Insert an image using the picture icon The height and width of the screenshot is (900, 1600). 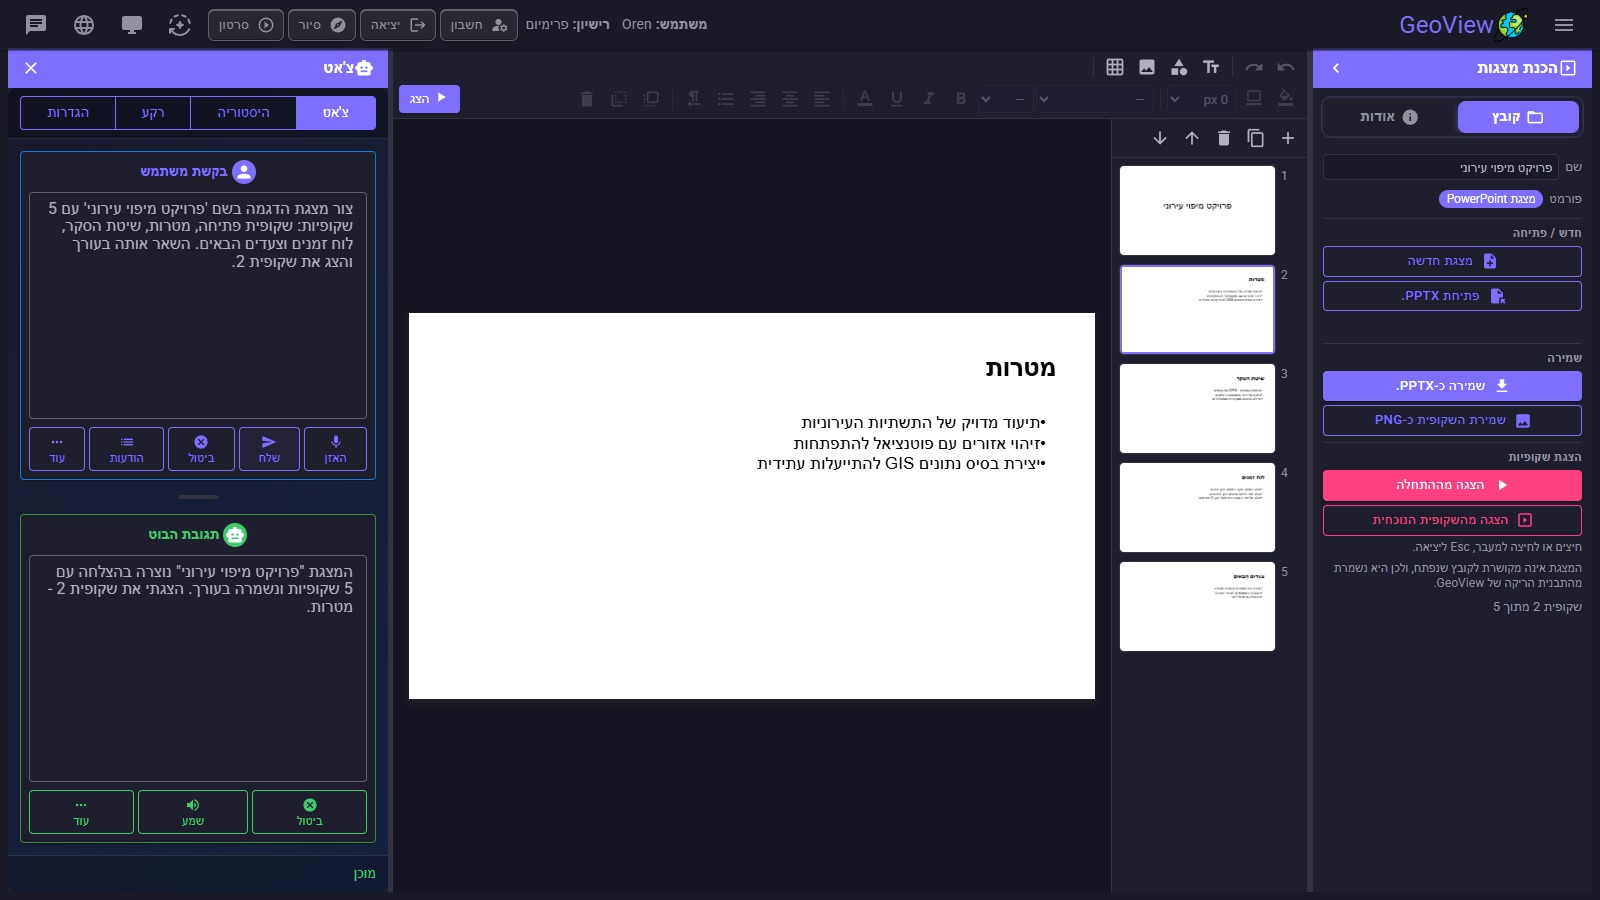point(1147,67)
